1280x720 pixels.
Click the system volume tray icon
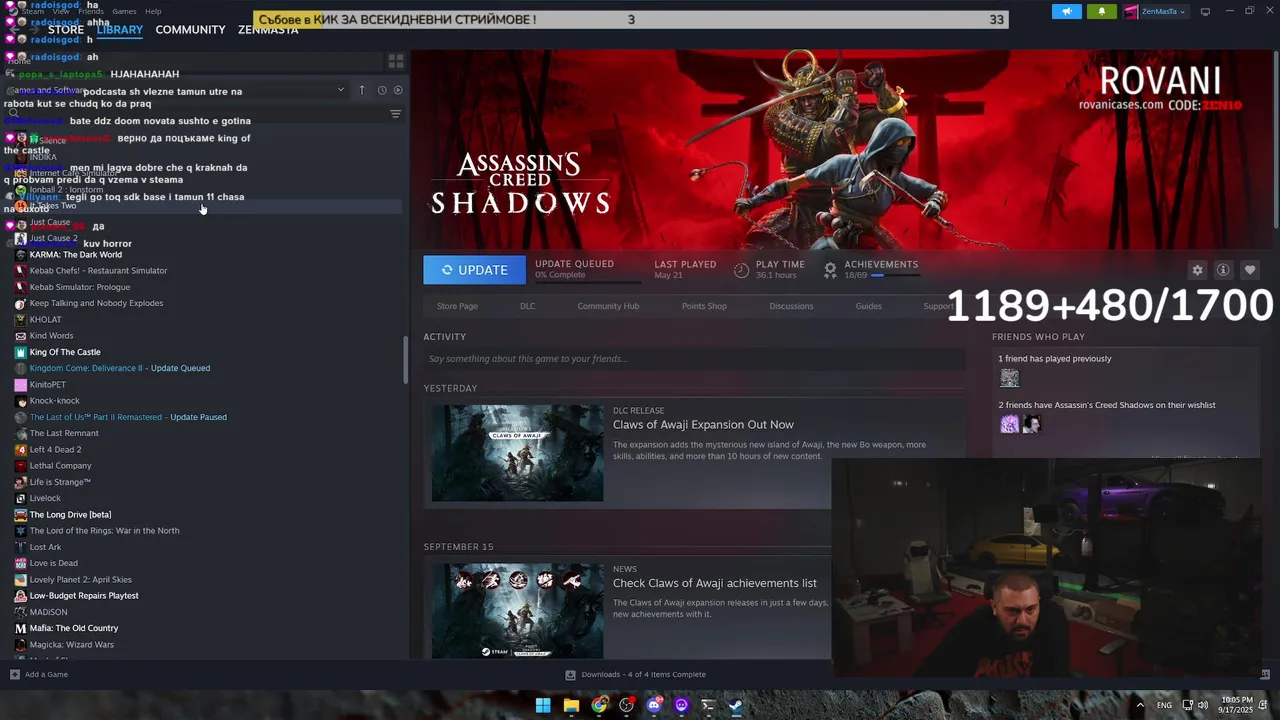tap(1203, 705)
